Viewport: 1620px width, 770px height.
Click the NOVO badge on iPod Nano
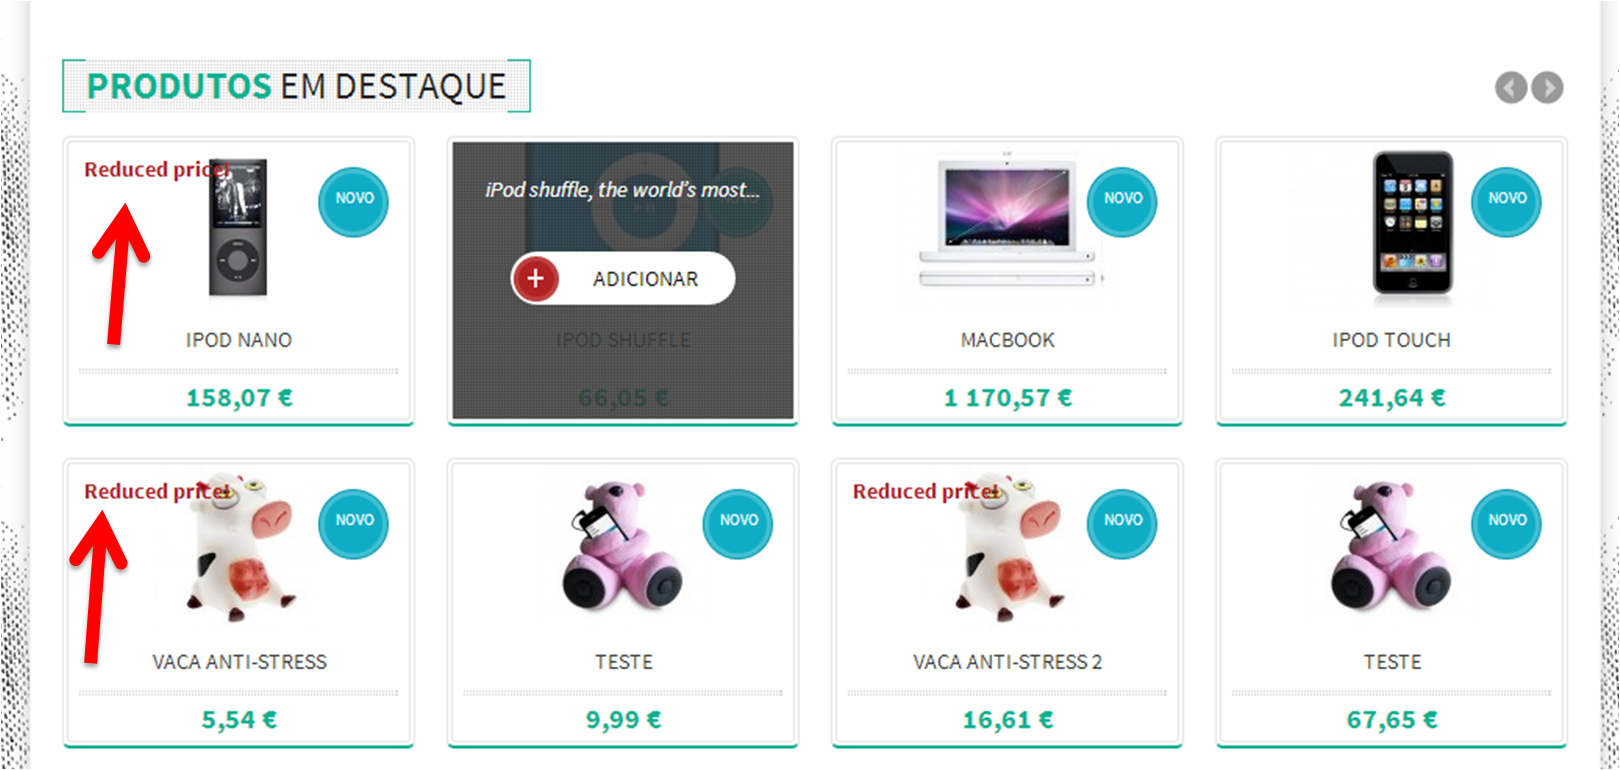pos(354,201)
